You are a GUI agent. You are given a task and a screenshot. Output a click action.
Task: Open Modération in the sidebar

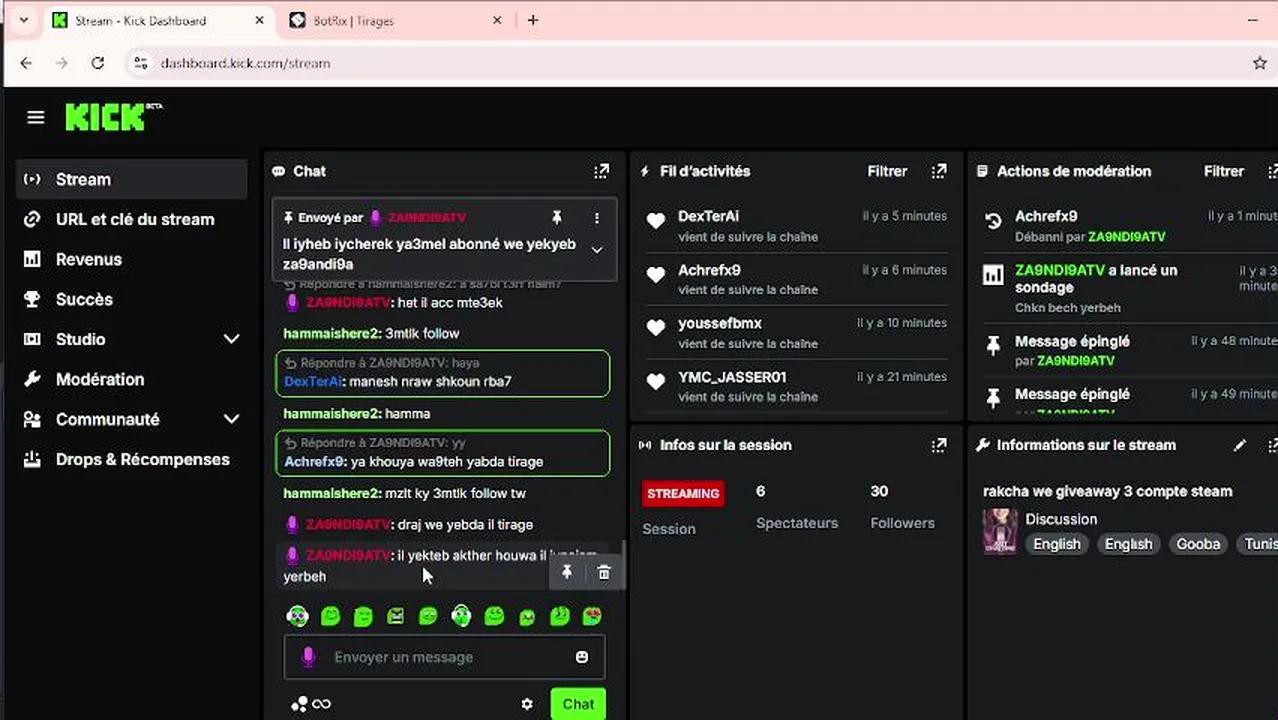(132, 379)
